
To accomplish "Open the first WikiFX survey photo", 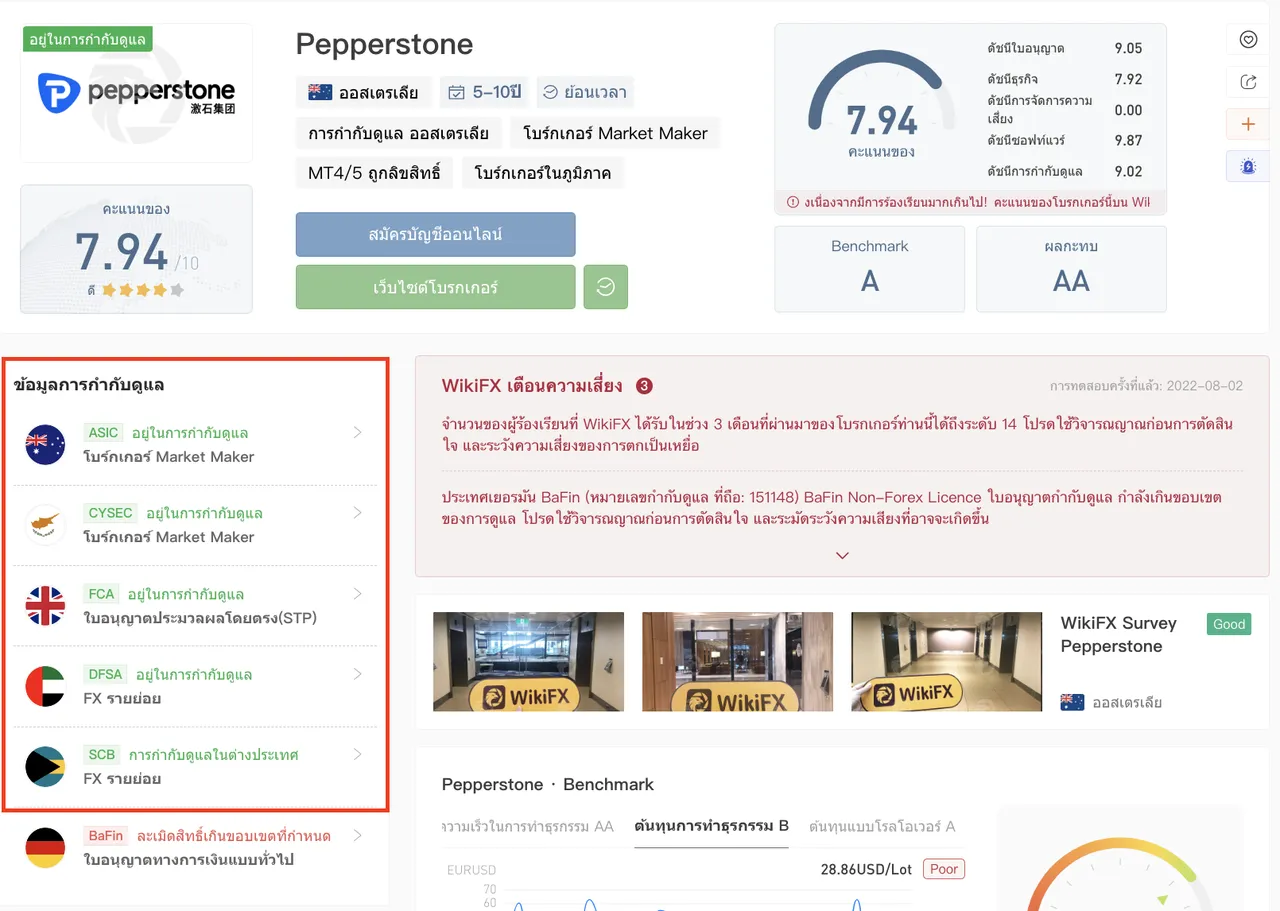I will 528,662.
